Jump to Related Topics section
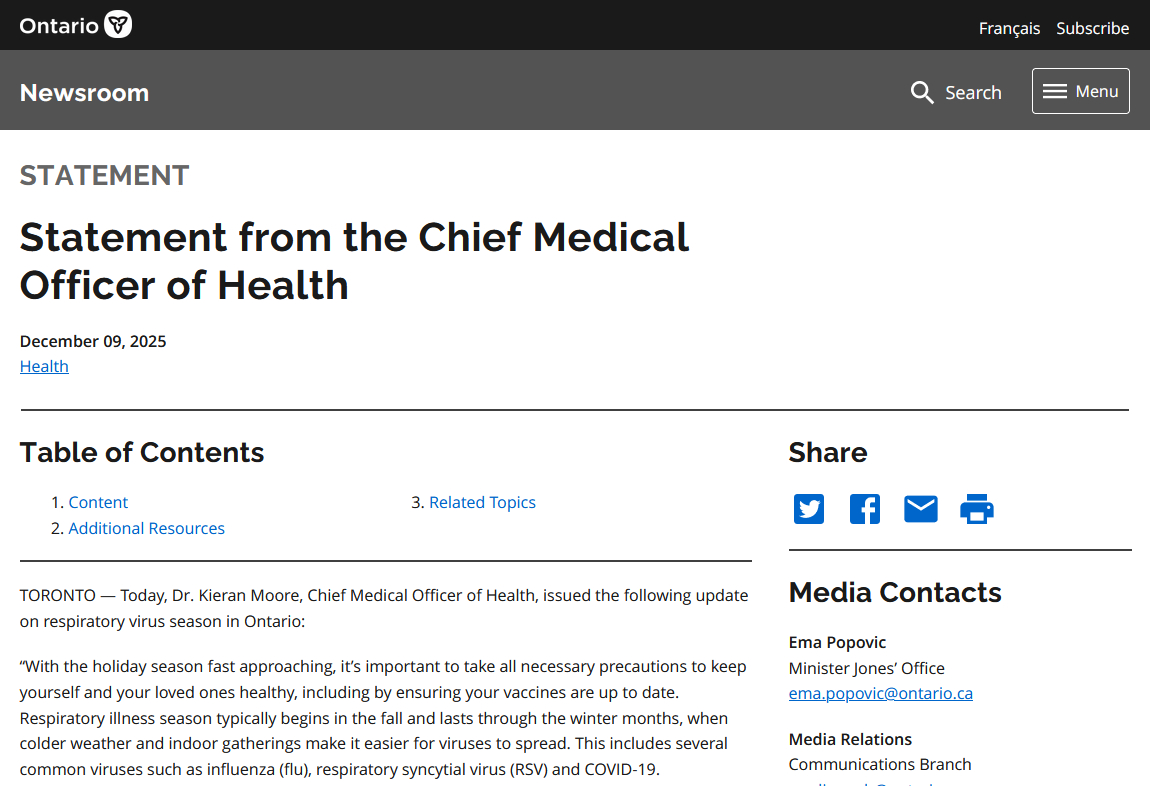The height and width of the screenshot is (786, 1150). (482, 502)
